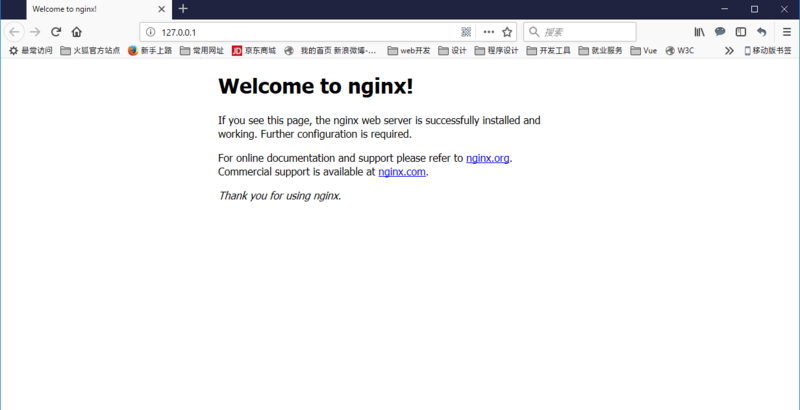This screenshot has height=410, width=800.
Task: Click the search magnifier icon
Action: pyautogui.click(x=534, y=32)
